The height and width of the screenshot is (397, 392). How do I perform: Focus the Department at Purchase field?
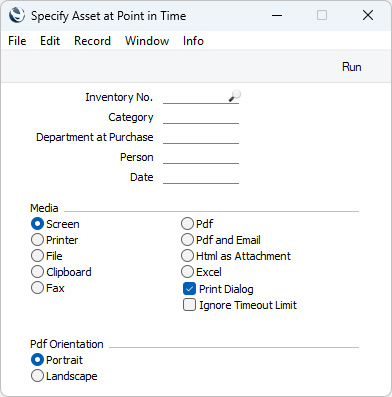click(201, 137)
